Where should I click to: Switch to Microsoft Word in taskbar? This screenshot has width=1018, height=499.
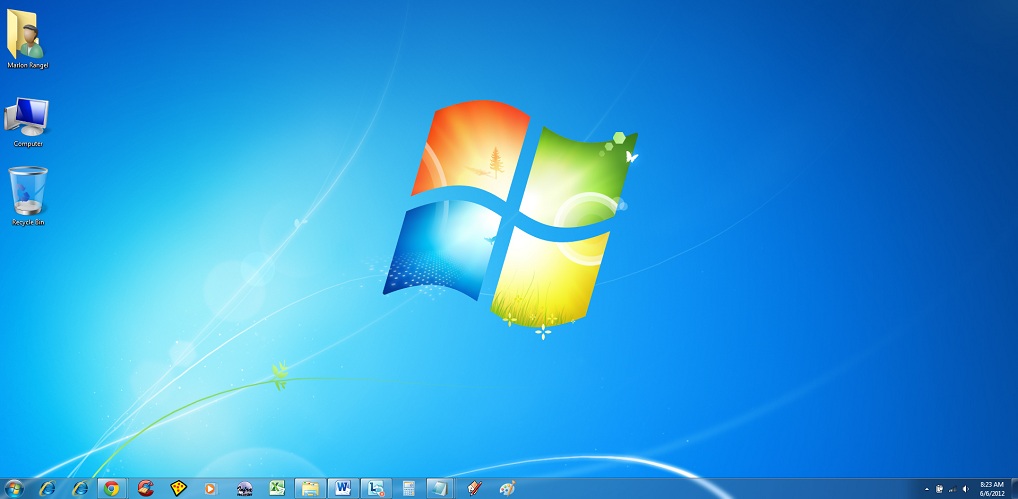(343, 488)
